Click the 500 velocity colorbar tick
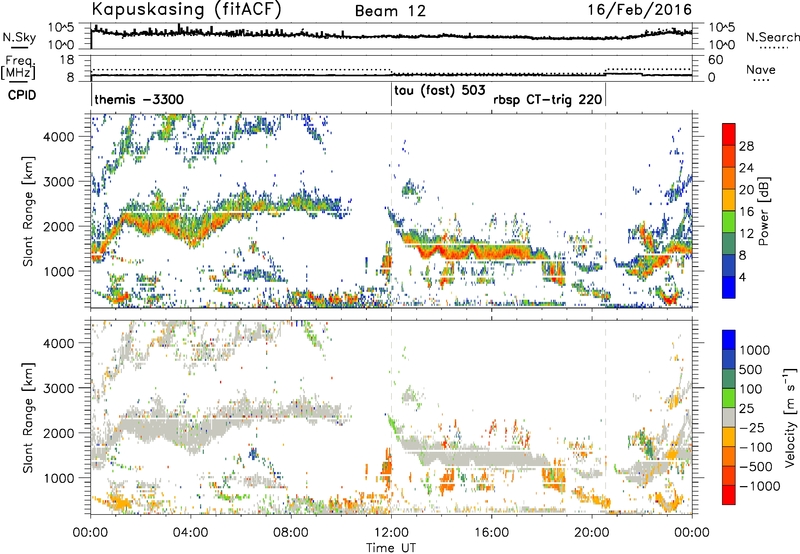 [x=751, y=369]
